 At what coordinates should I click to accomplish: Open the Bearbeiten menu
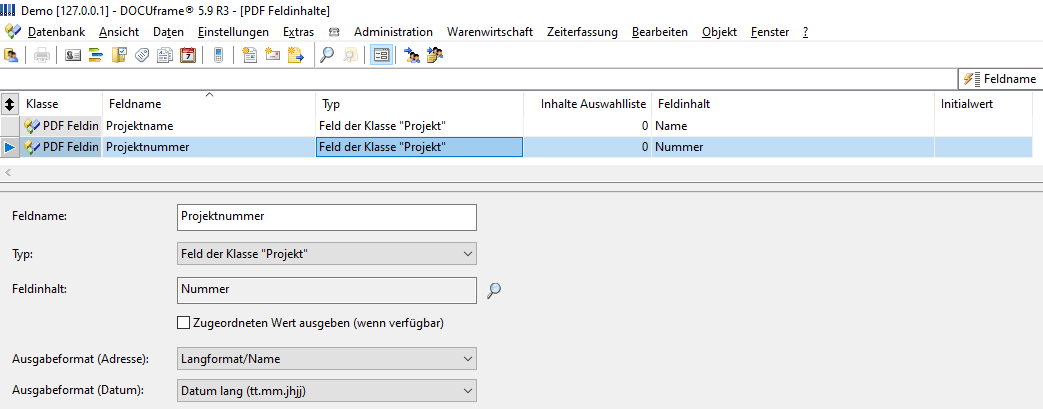(x=660, y=32)
